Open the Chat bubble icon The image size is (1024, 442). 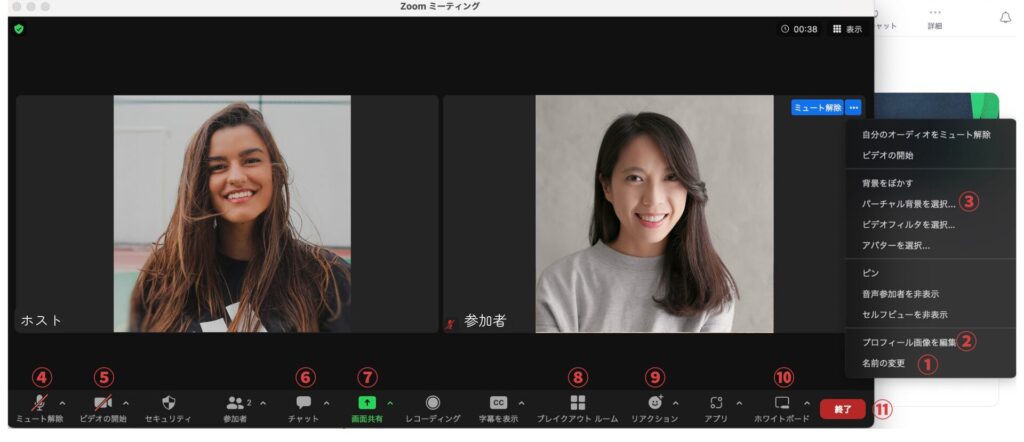[x=304, y=402]
